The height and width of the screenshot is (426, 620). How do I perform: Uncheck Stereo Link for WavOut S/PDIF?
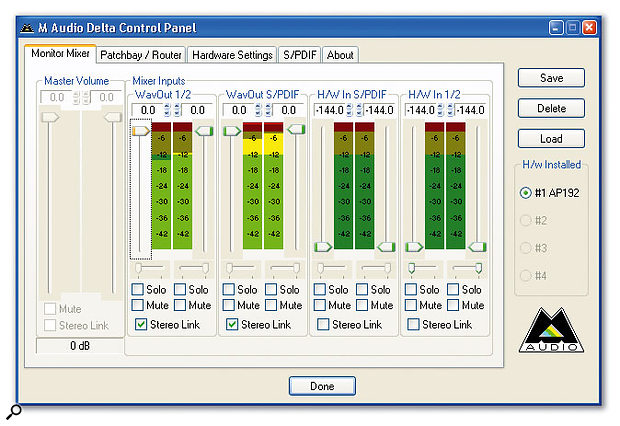point(232,324)
